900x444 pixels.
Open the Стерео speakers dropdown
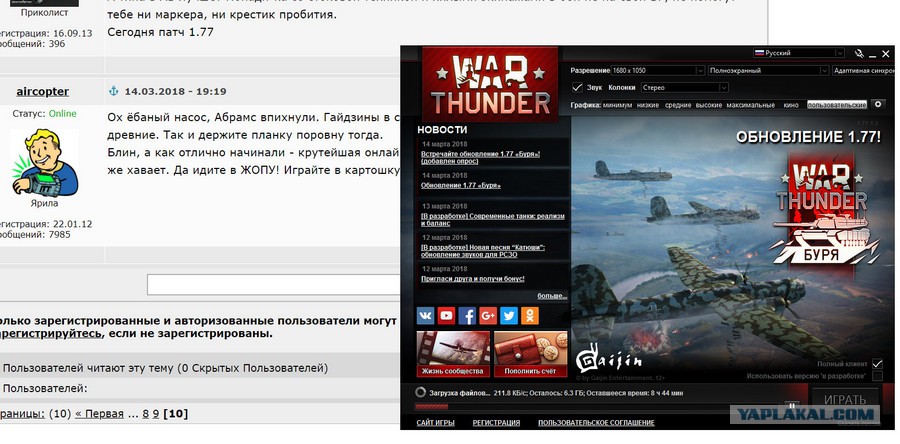pyautogui.click(x=684, y=88)
